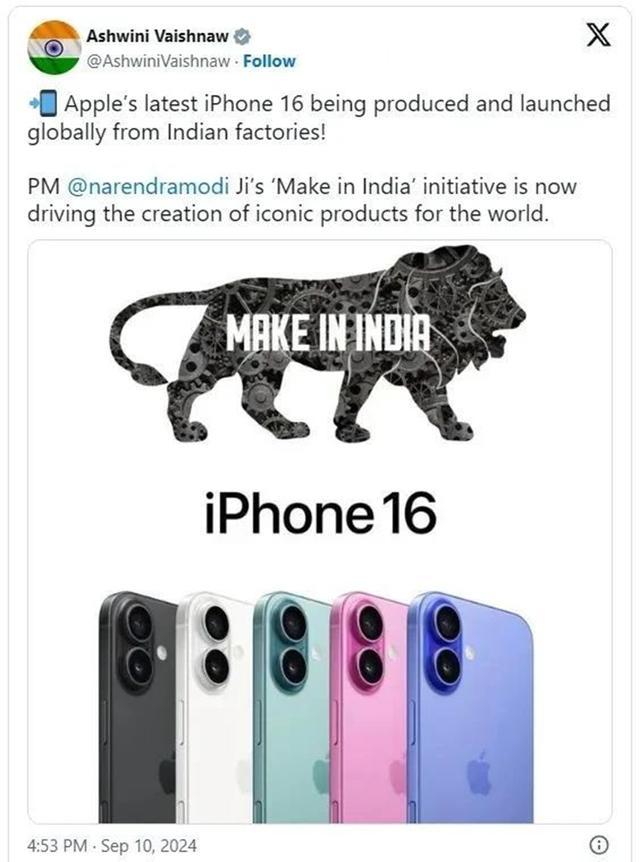Select the pink iPhone 16 body
The height and width of the screenshot is (862, 640).
tap(371, 708)
